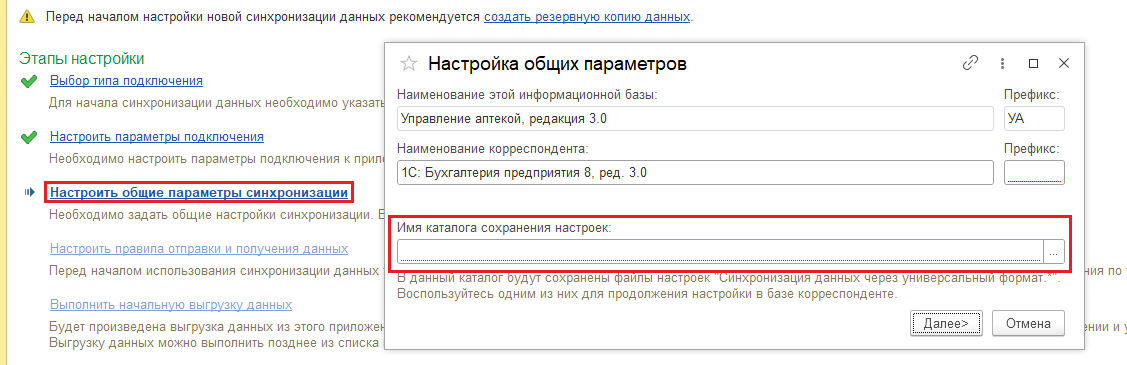Click green checkmark beside Настроить параметры подключения

29,137
